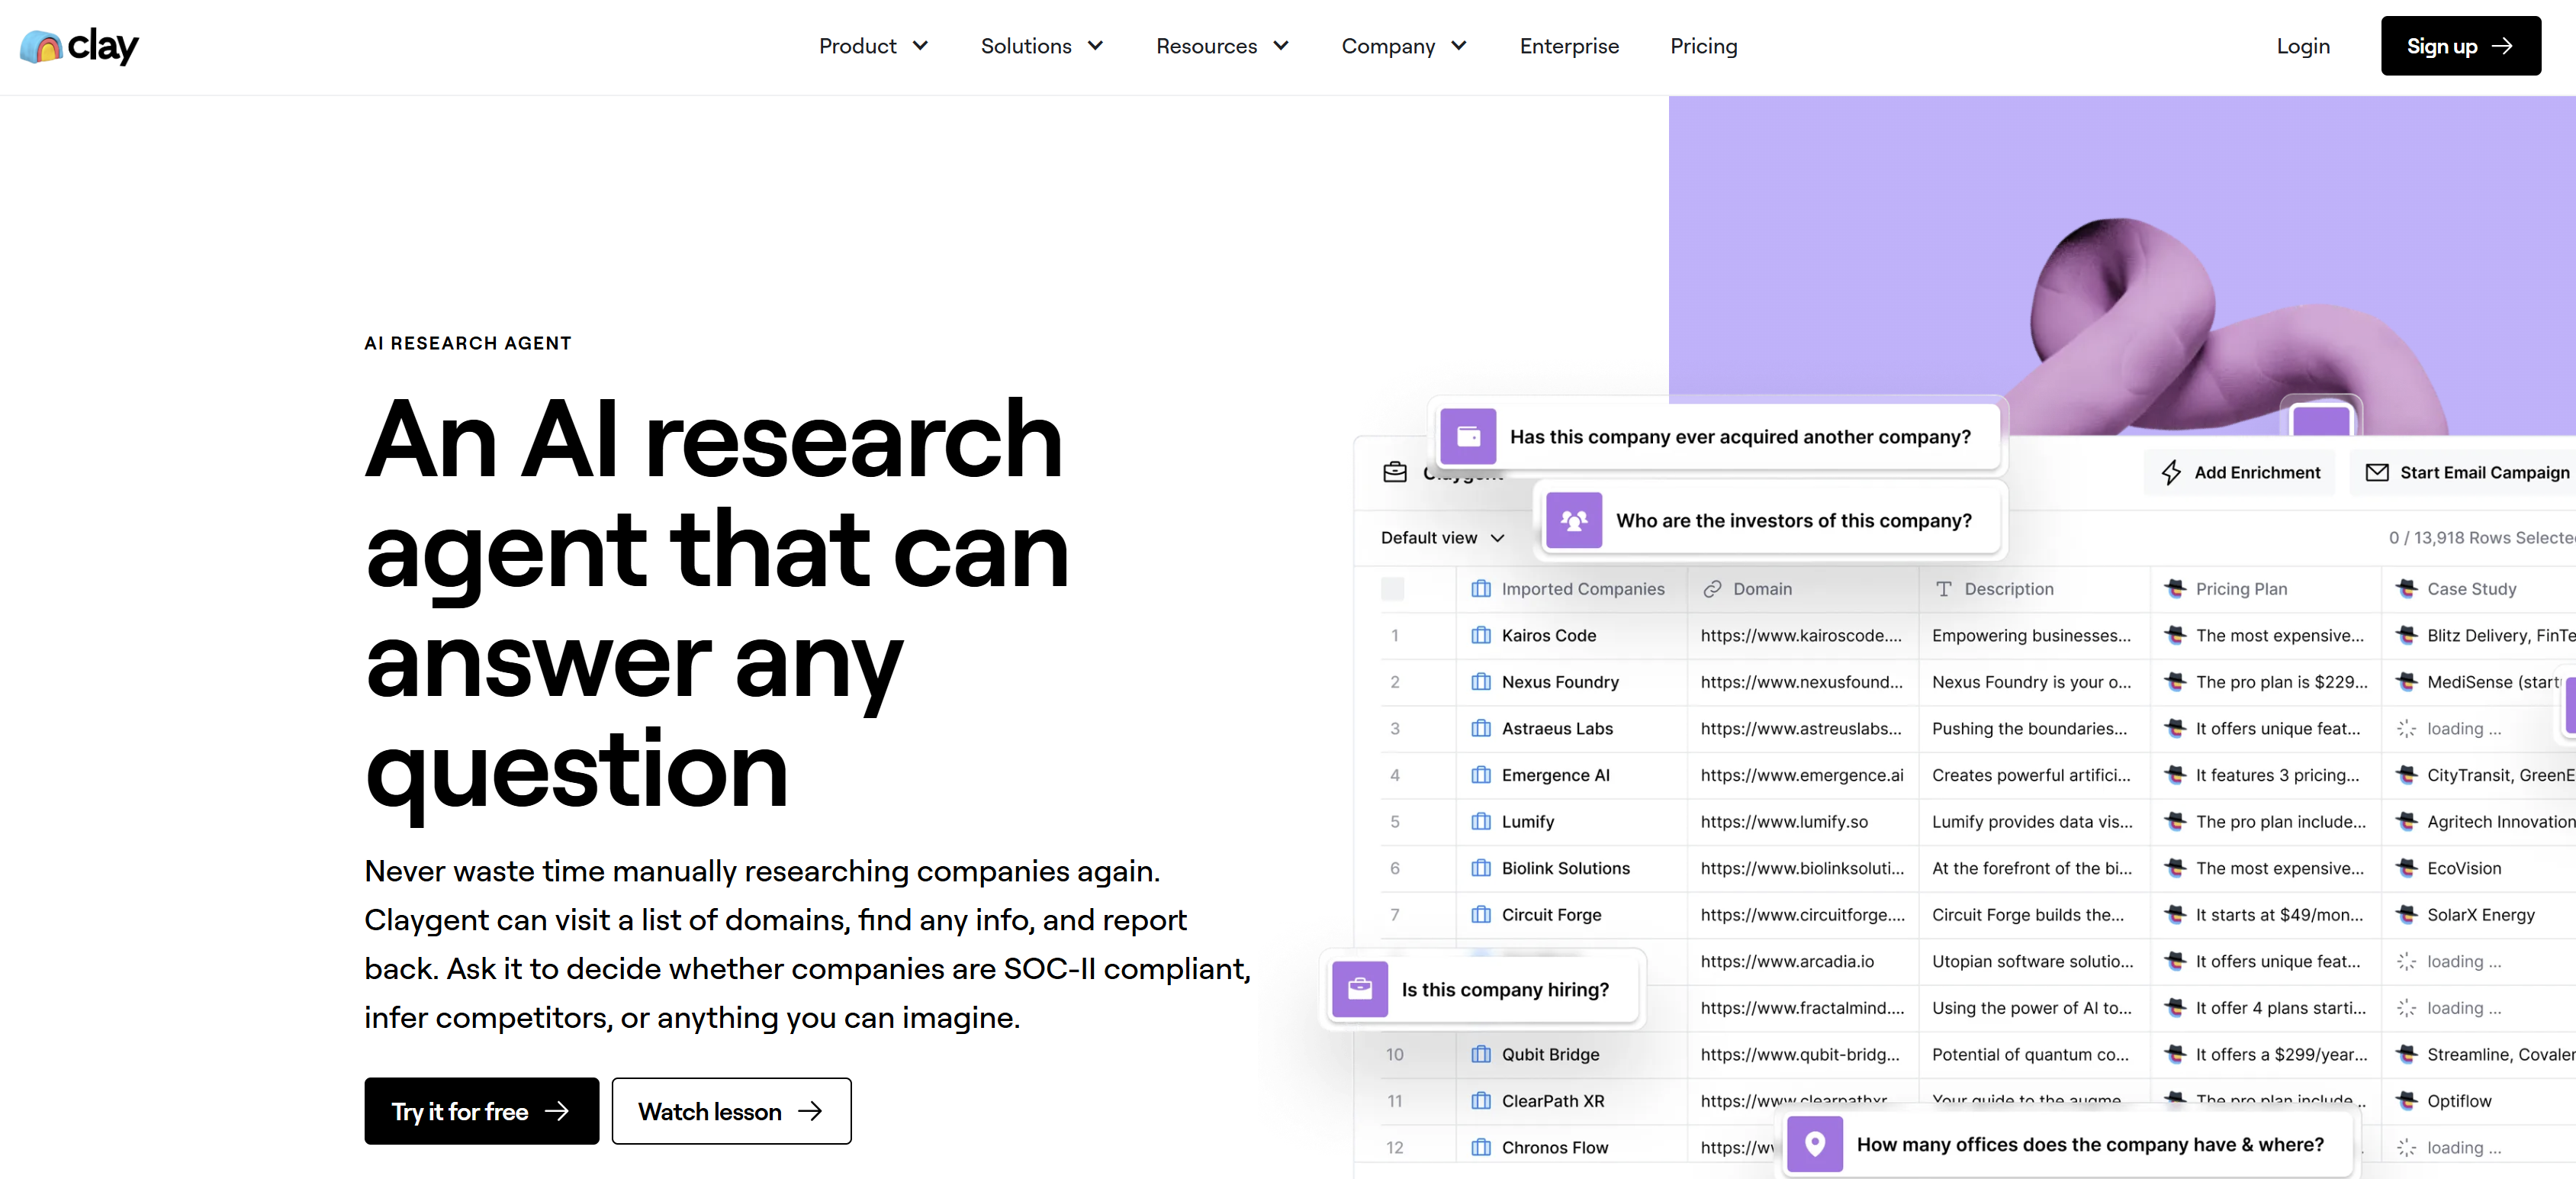Click the purple location pin icon on offices question
The height and width of the screenshot is (1179, 2576).
tap(1815, 1144)
